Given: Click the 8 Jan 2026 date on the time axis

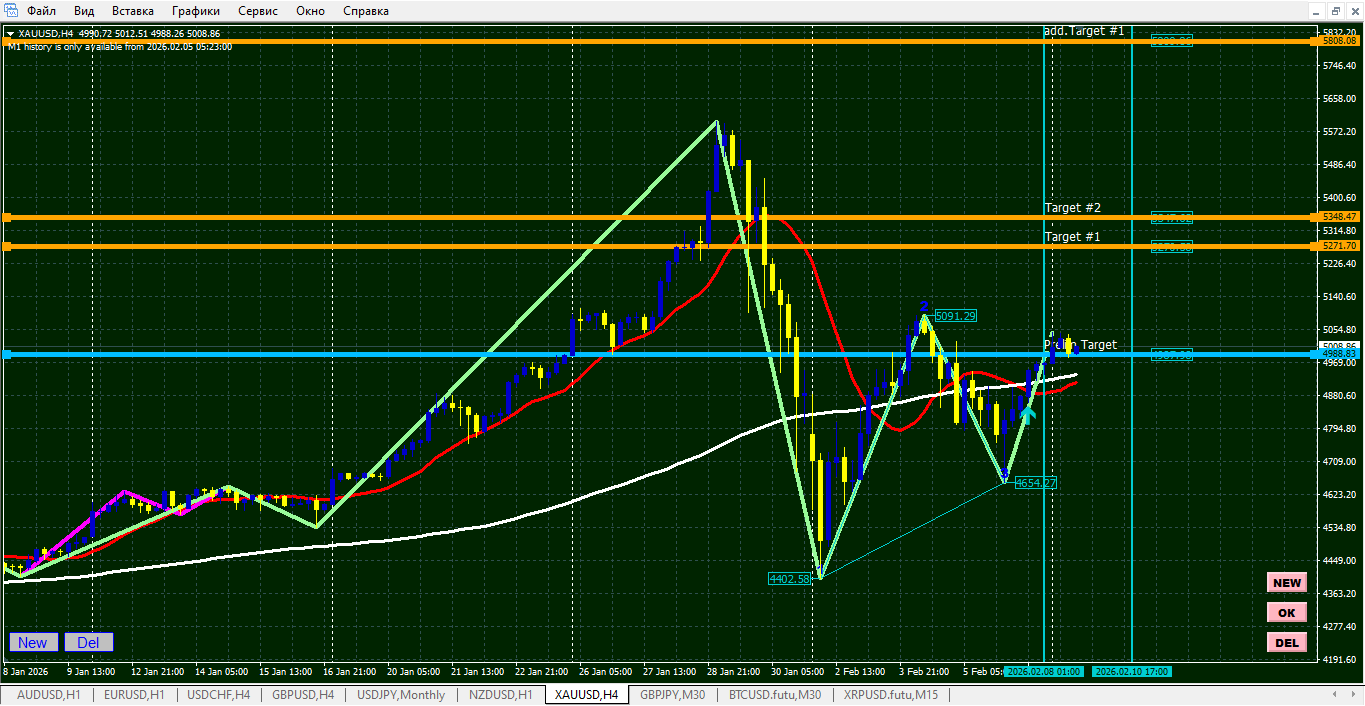Looking at the screenshot, I should click(26, 672).
